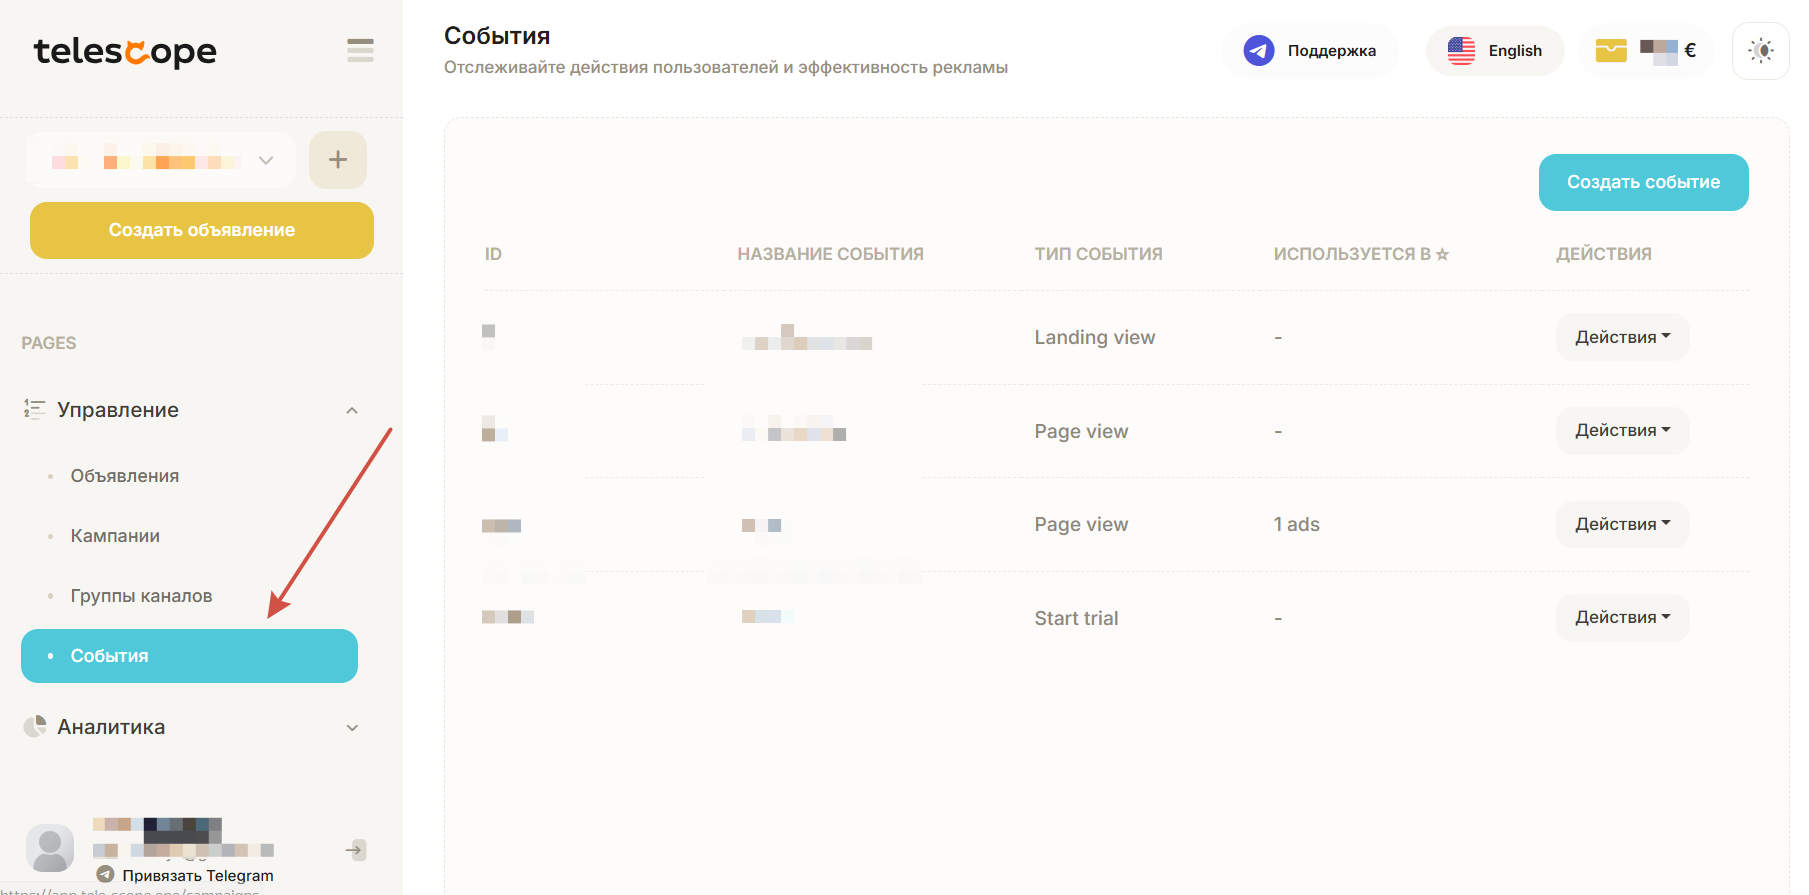1809x895 pixels.
Task: Switch language to English
Action: click(1495, 51)
